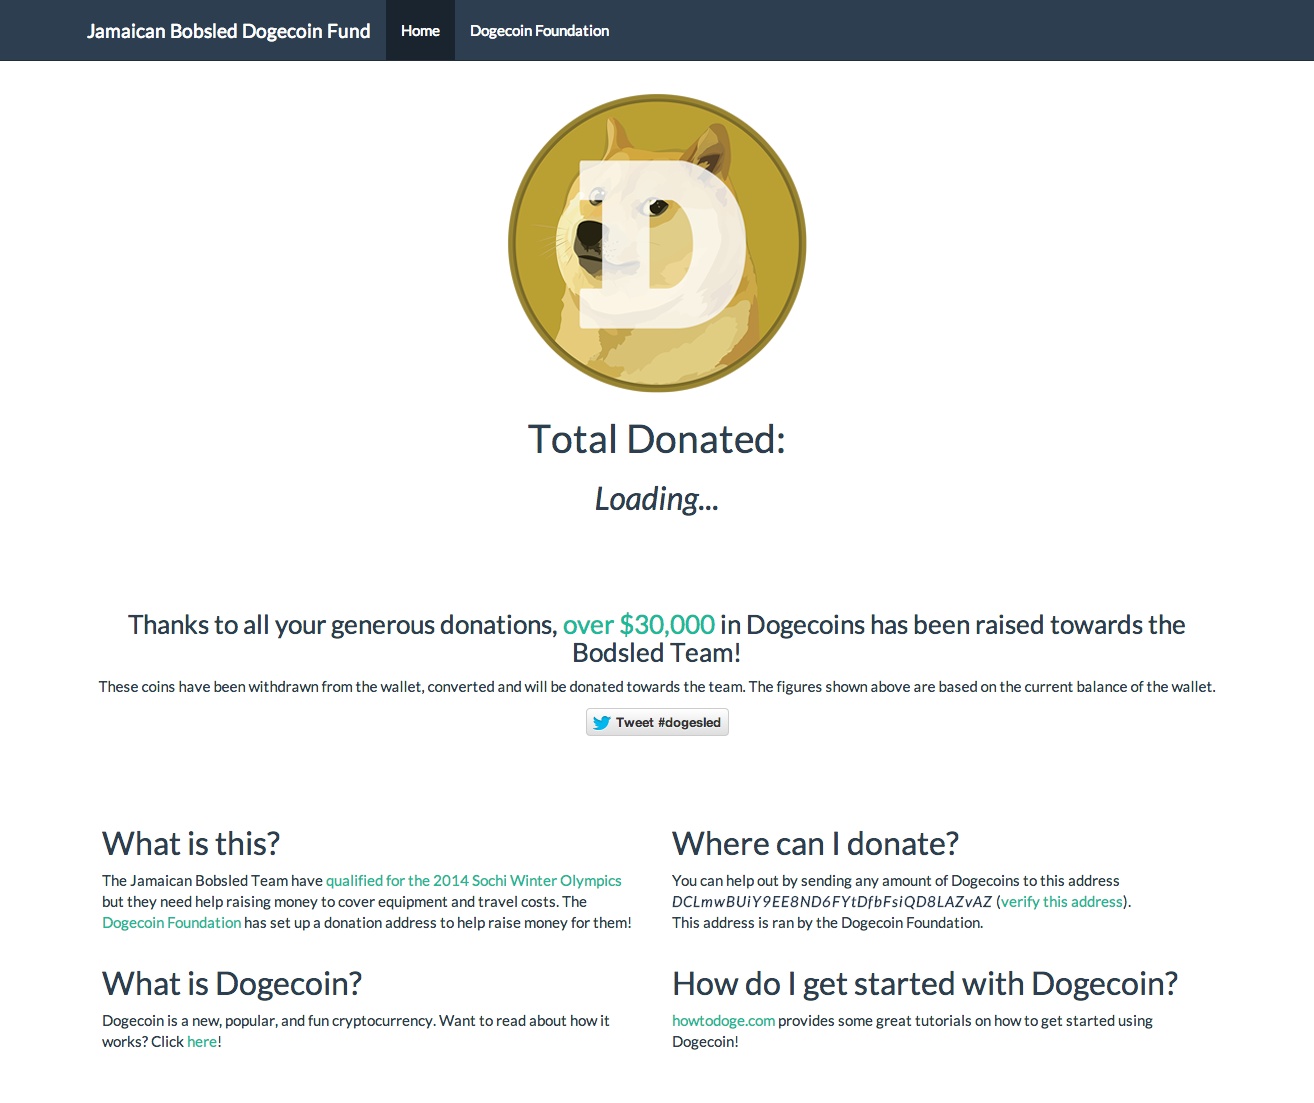This screenshot has width=1314, height=1103.
Task: Click the 'verify this address' link
Action: pos(1062,902)
